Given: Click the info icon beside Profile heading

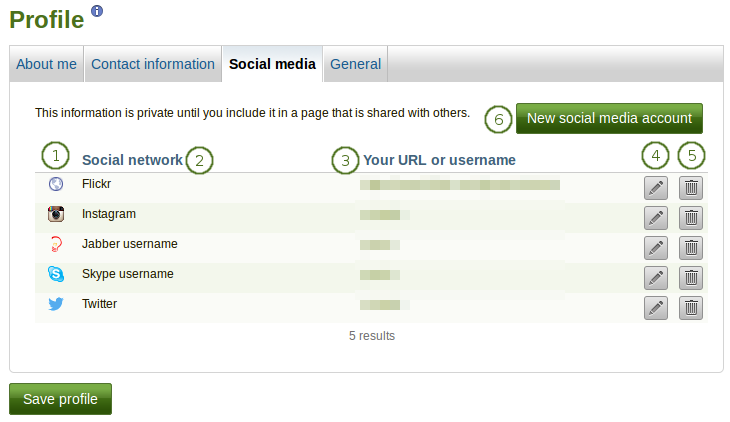Looking at the screenshot, I should coord(97,11).
